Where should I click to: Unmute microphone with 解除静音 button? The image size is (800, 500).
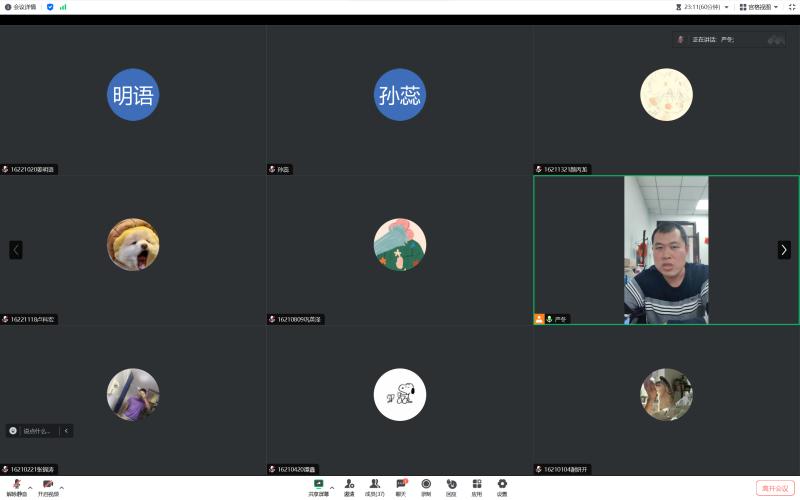point(16,485)
